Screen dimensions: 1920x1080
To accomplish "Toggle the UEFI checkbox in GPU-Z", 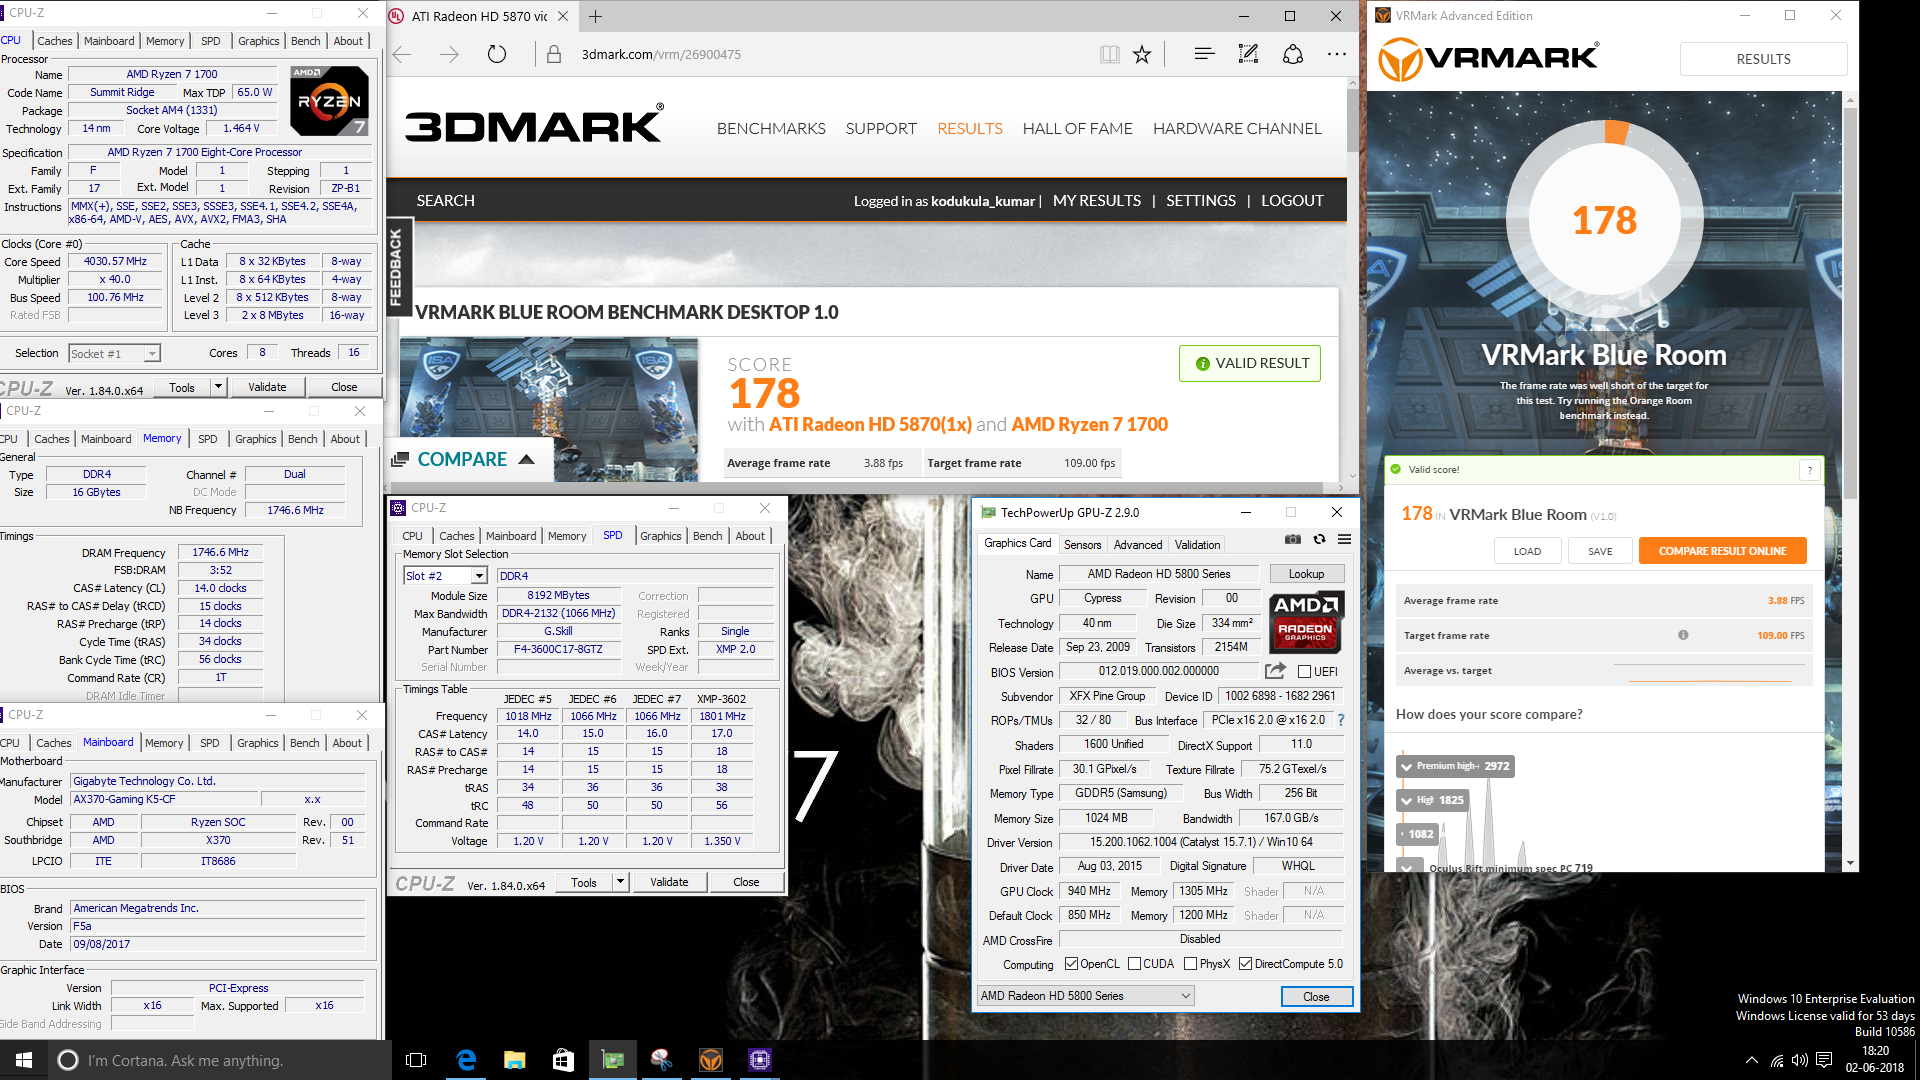I will [x=1304, y=672].
